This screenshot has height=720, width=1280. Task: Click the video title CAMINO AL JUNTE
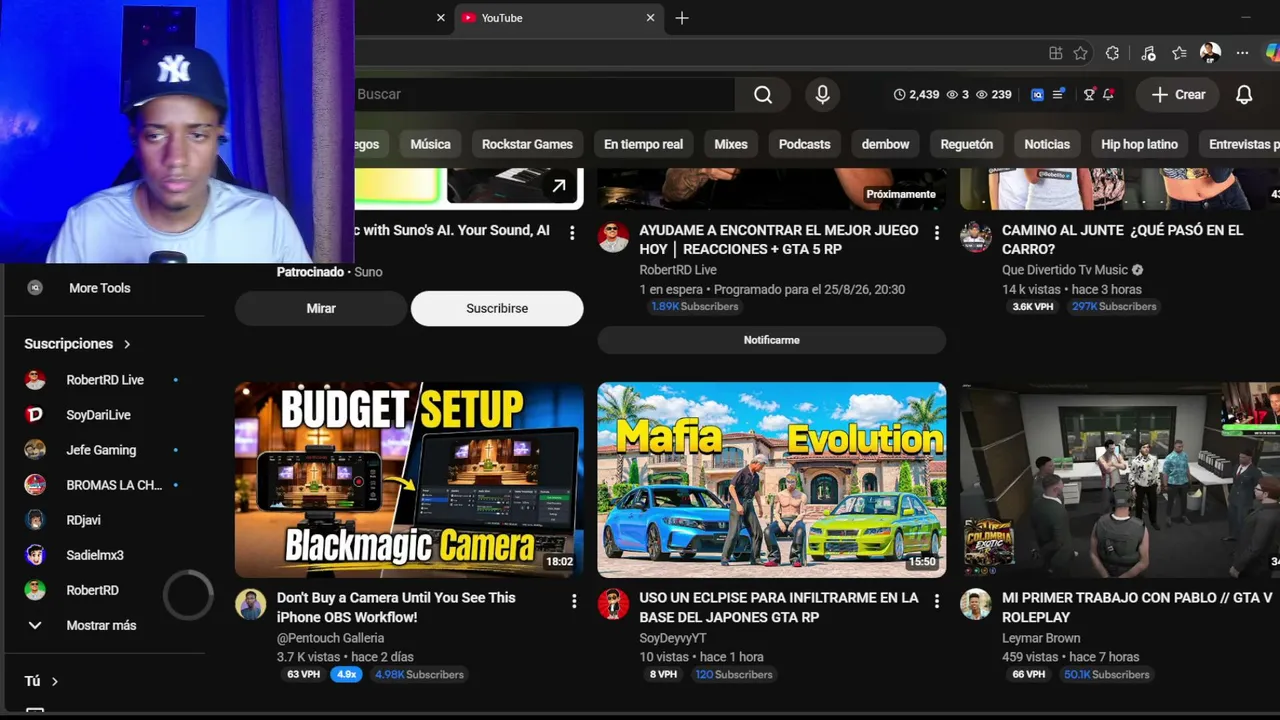1123,239
